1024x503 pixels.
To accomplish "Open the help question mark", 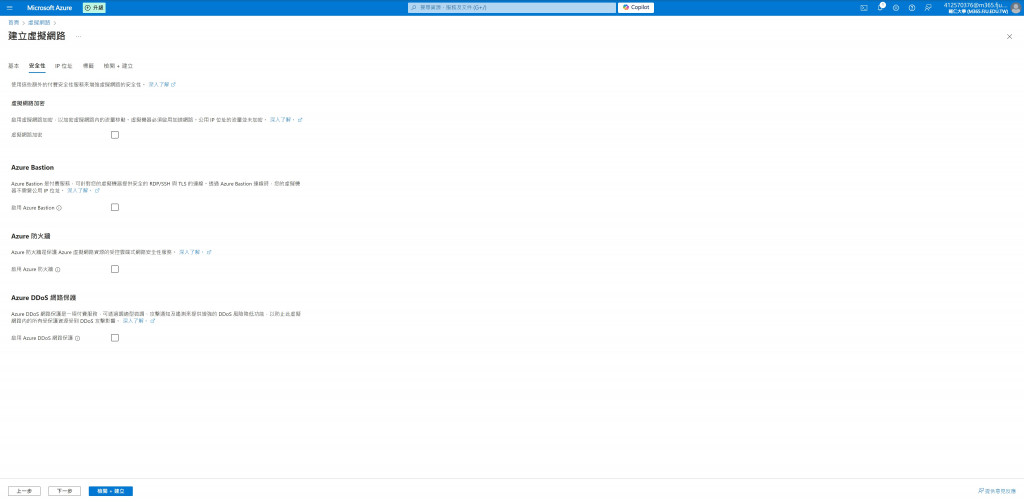I will 912,8.
